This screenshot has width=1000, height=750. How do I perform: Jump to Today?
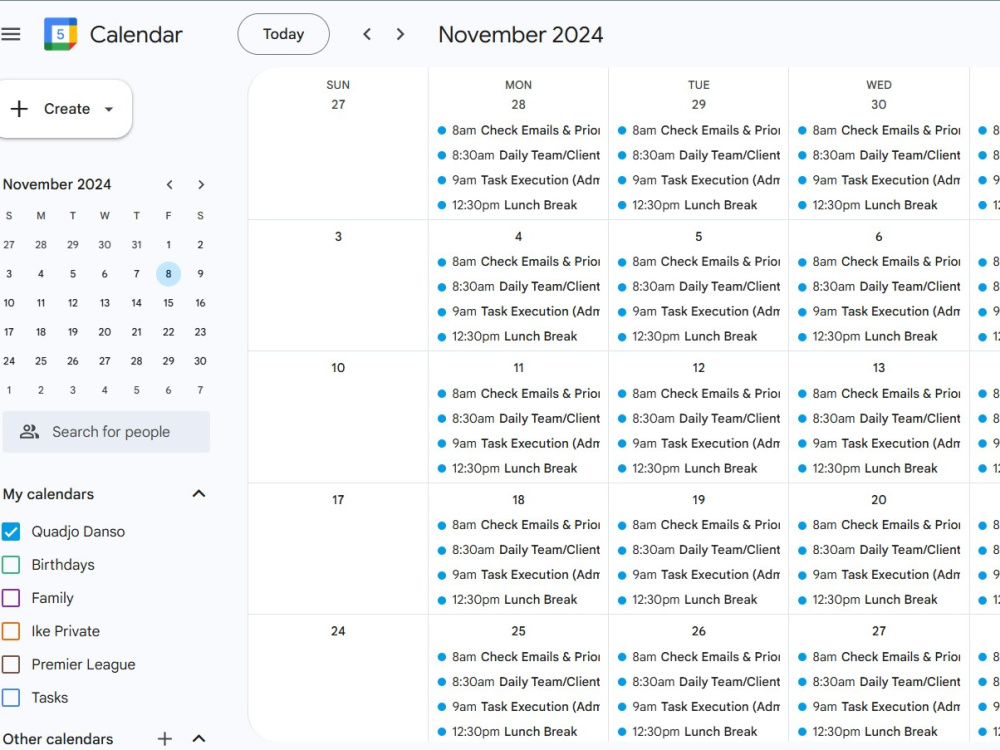284,34
